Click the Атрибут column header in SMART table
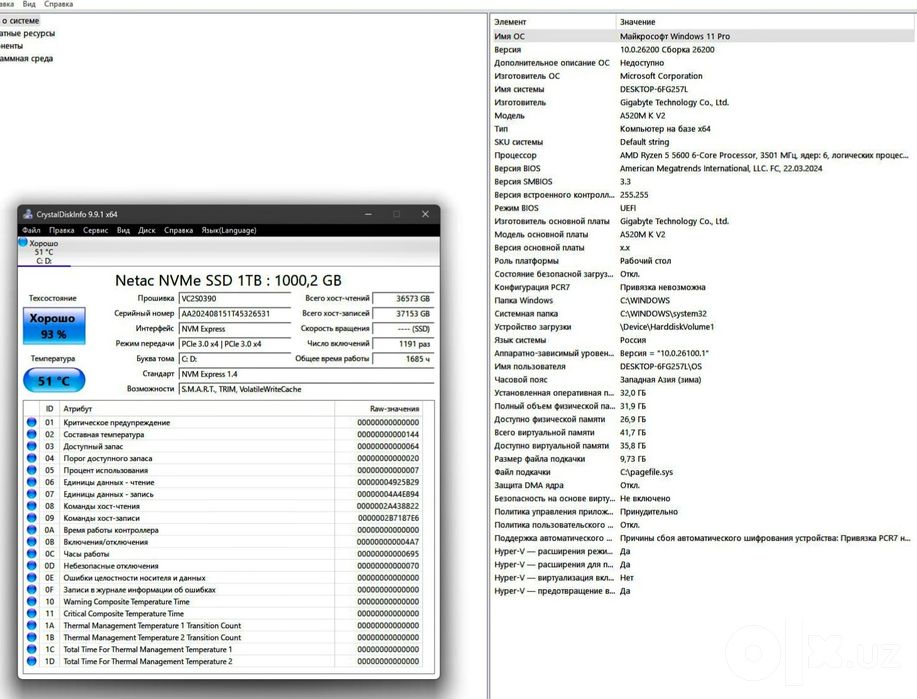 pos(197,409)
